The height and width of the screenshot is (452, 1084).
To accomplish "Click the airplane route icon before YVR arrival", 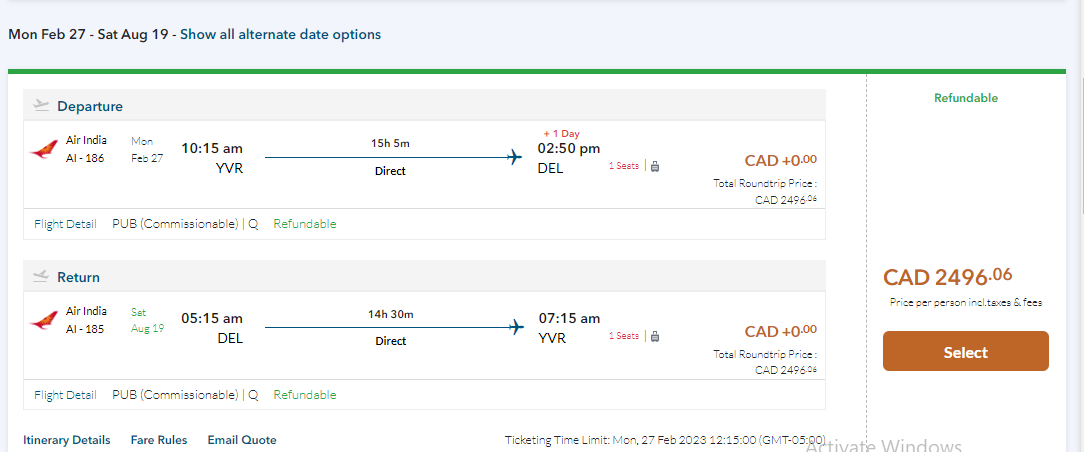I will click(x=515, y=327).
